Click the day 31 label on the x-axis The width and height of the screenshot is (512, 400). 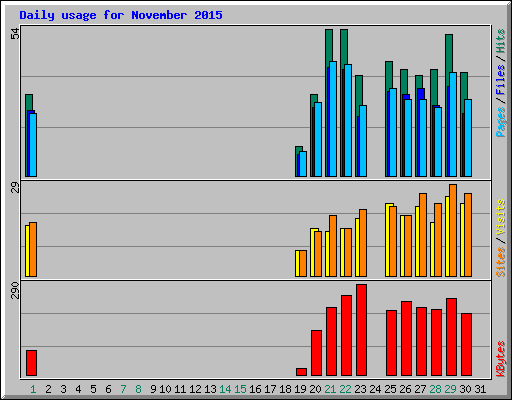(x=480, y=389)
